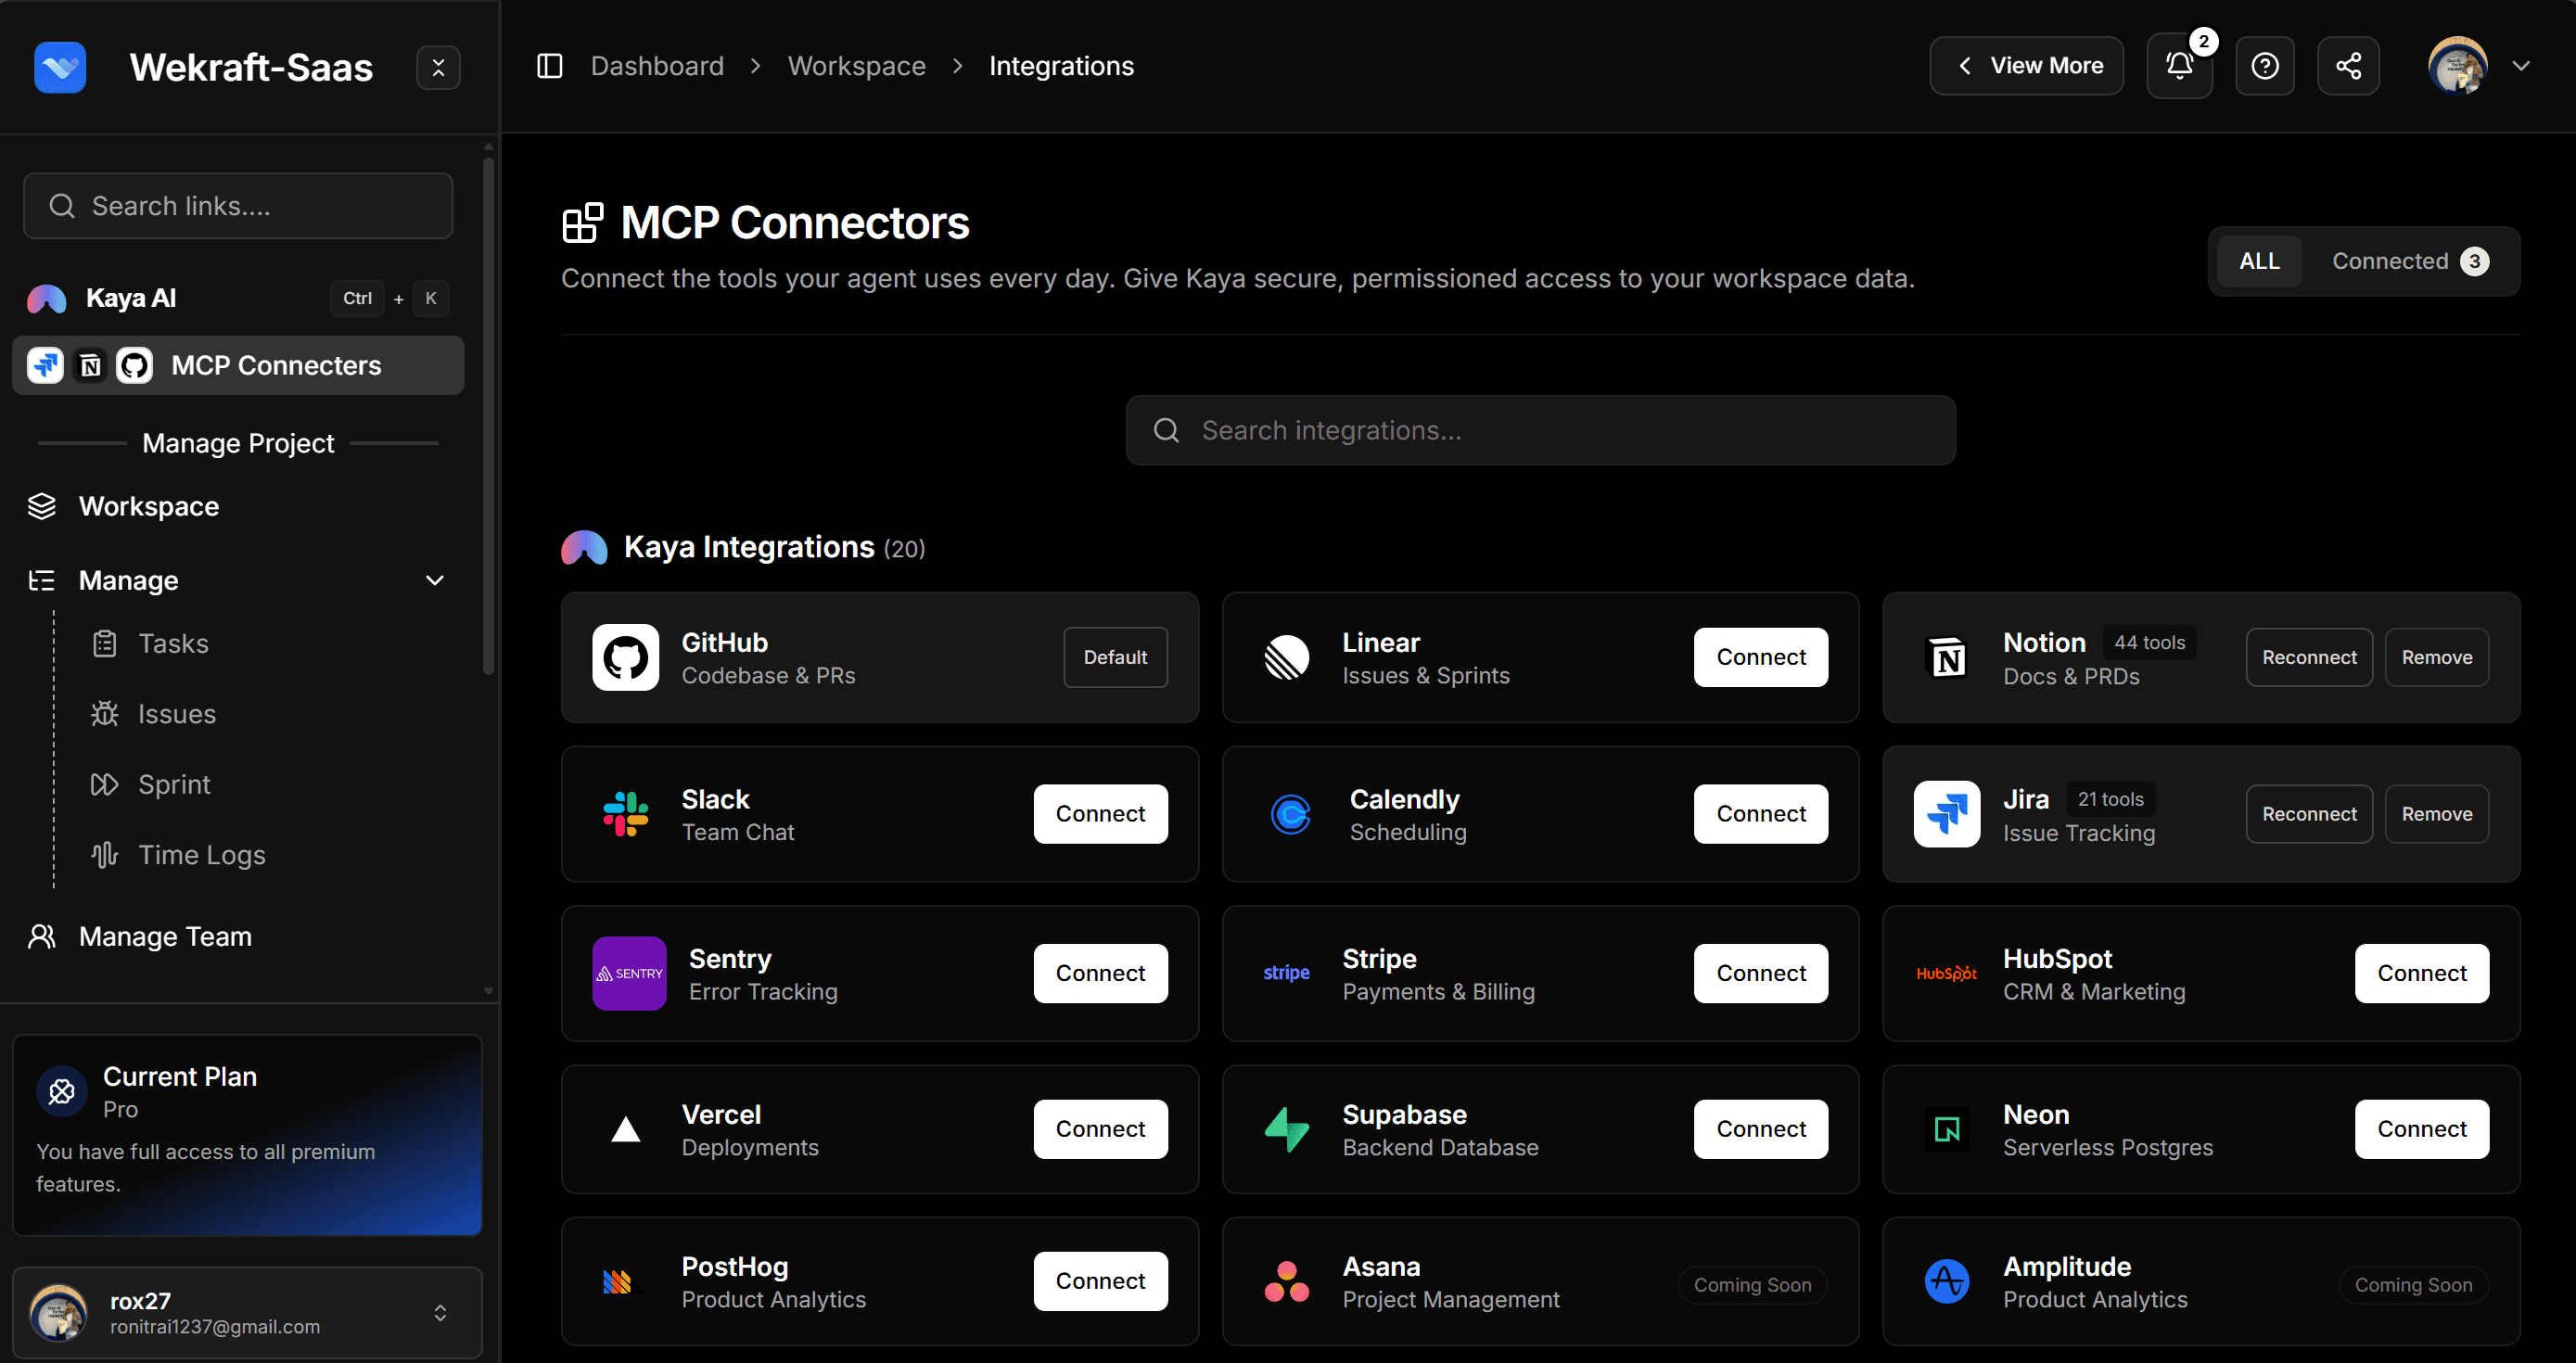Open notifications bell icon
The width and height of the screenshot is (2576, 1363).
2179,66
